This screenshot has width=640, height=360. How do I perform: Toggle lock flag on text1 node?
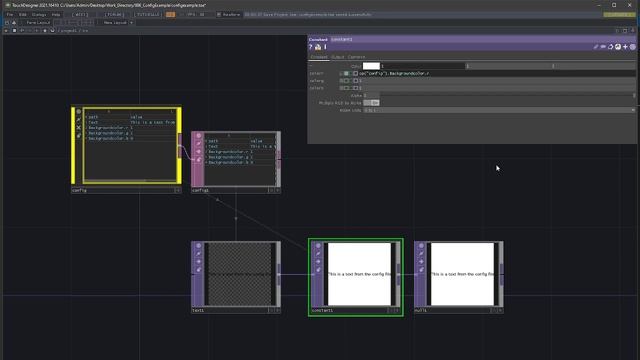198,270
